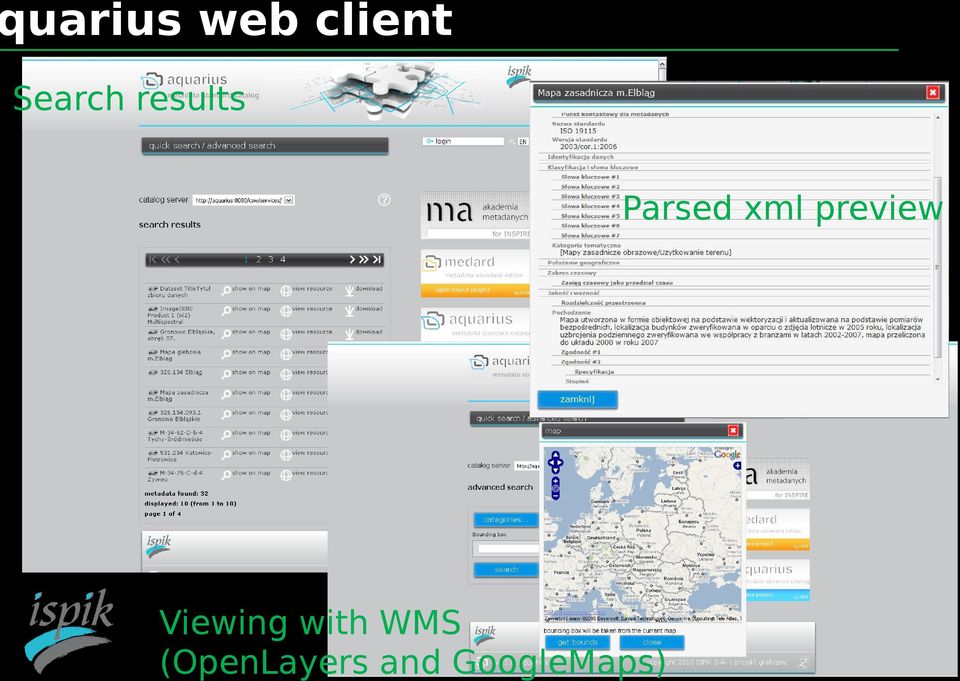Open quick search / advanced search bar
960x681 pixels.
point(264,146)
